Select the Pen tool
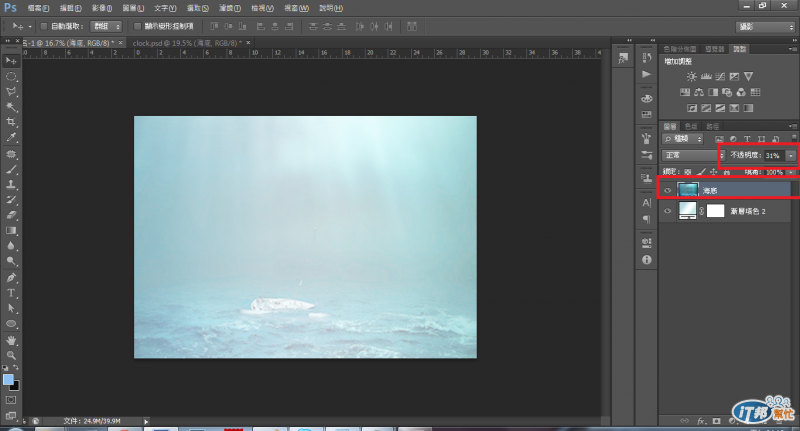Viewport: 800px width, 431px height. pyautogui.click(x=11, y=278)
